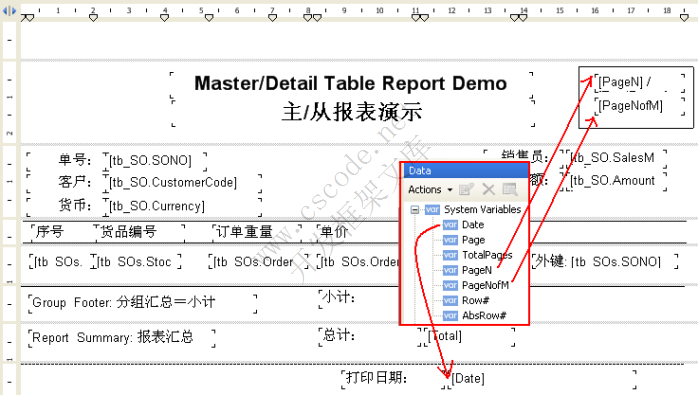Image resolution: width=698 pixels, height=396 pixels.
Task: Click the System Variables var icon
Action: point(432,210)
